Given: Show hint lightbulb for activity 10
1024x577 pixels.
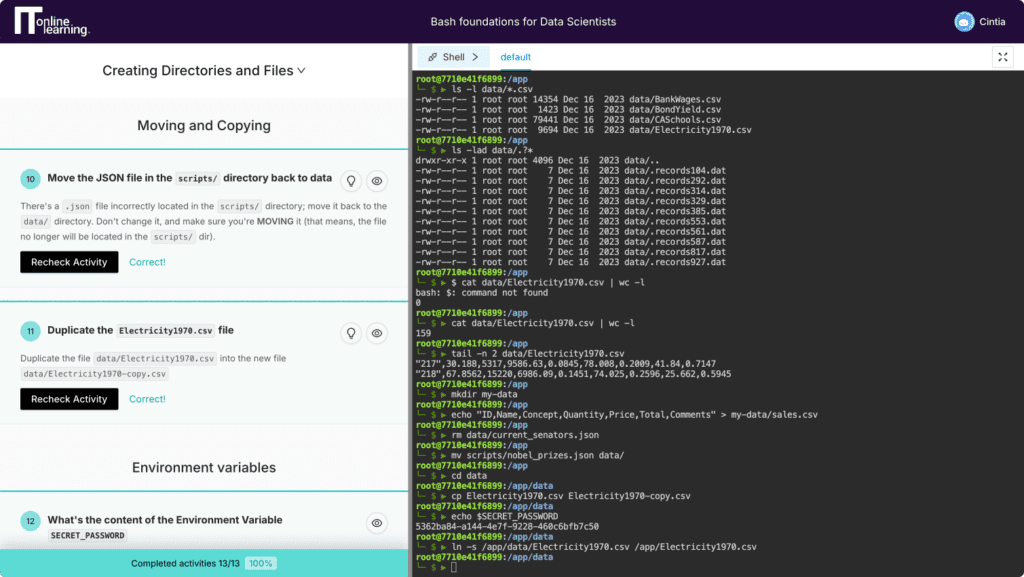Looking at the screenshot, I should [350, 180].
